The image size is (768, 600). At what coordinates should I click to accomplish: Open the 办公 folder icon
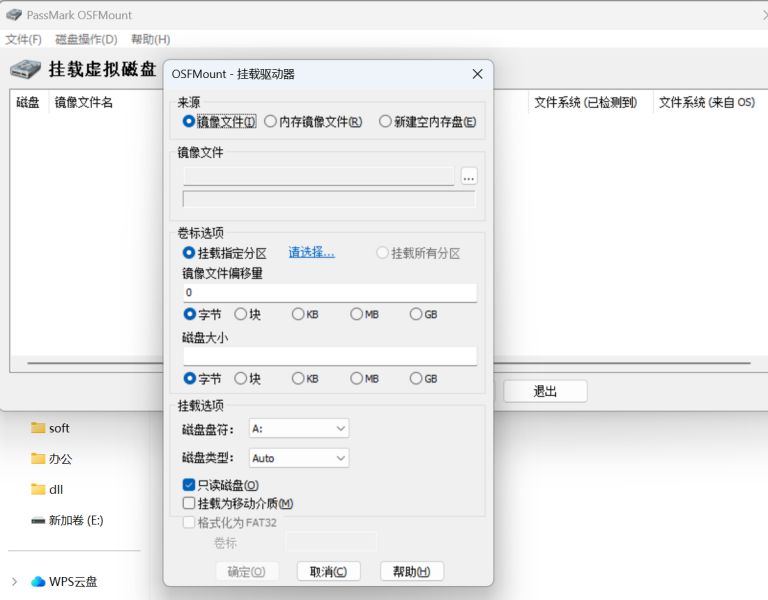pos(38,458)
